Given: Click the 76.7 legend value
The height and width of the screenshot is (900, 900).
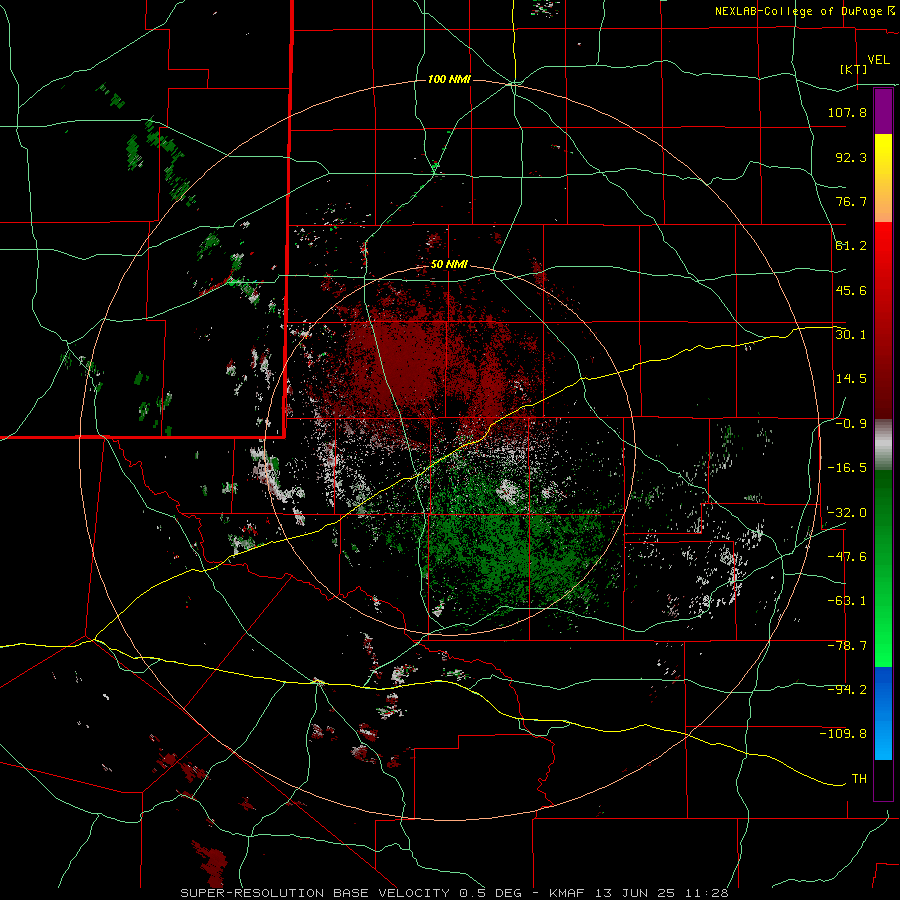Looking at the screenshot, I should coord(851,201).
